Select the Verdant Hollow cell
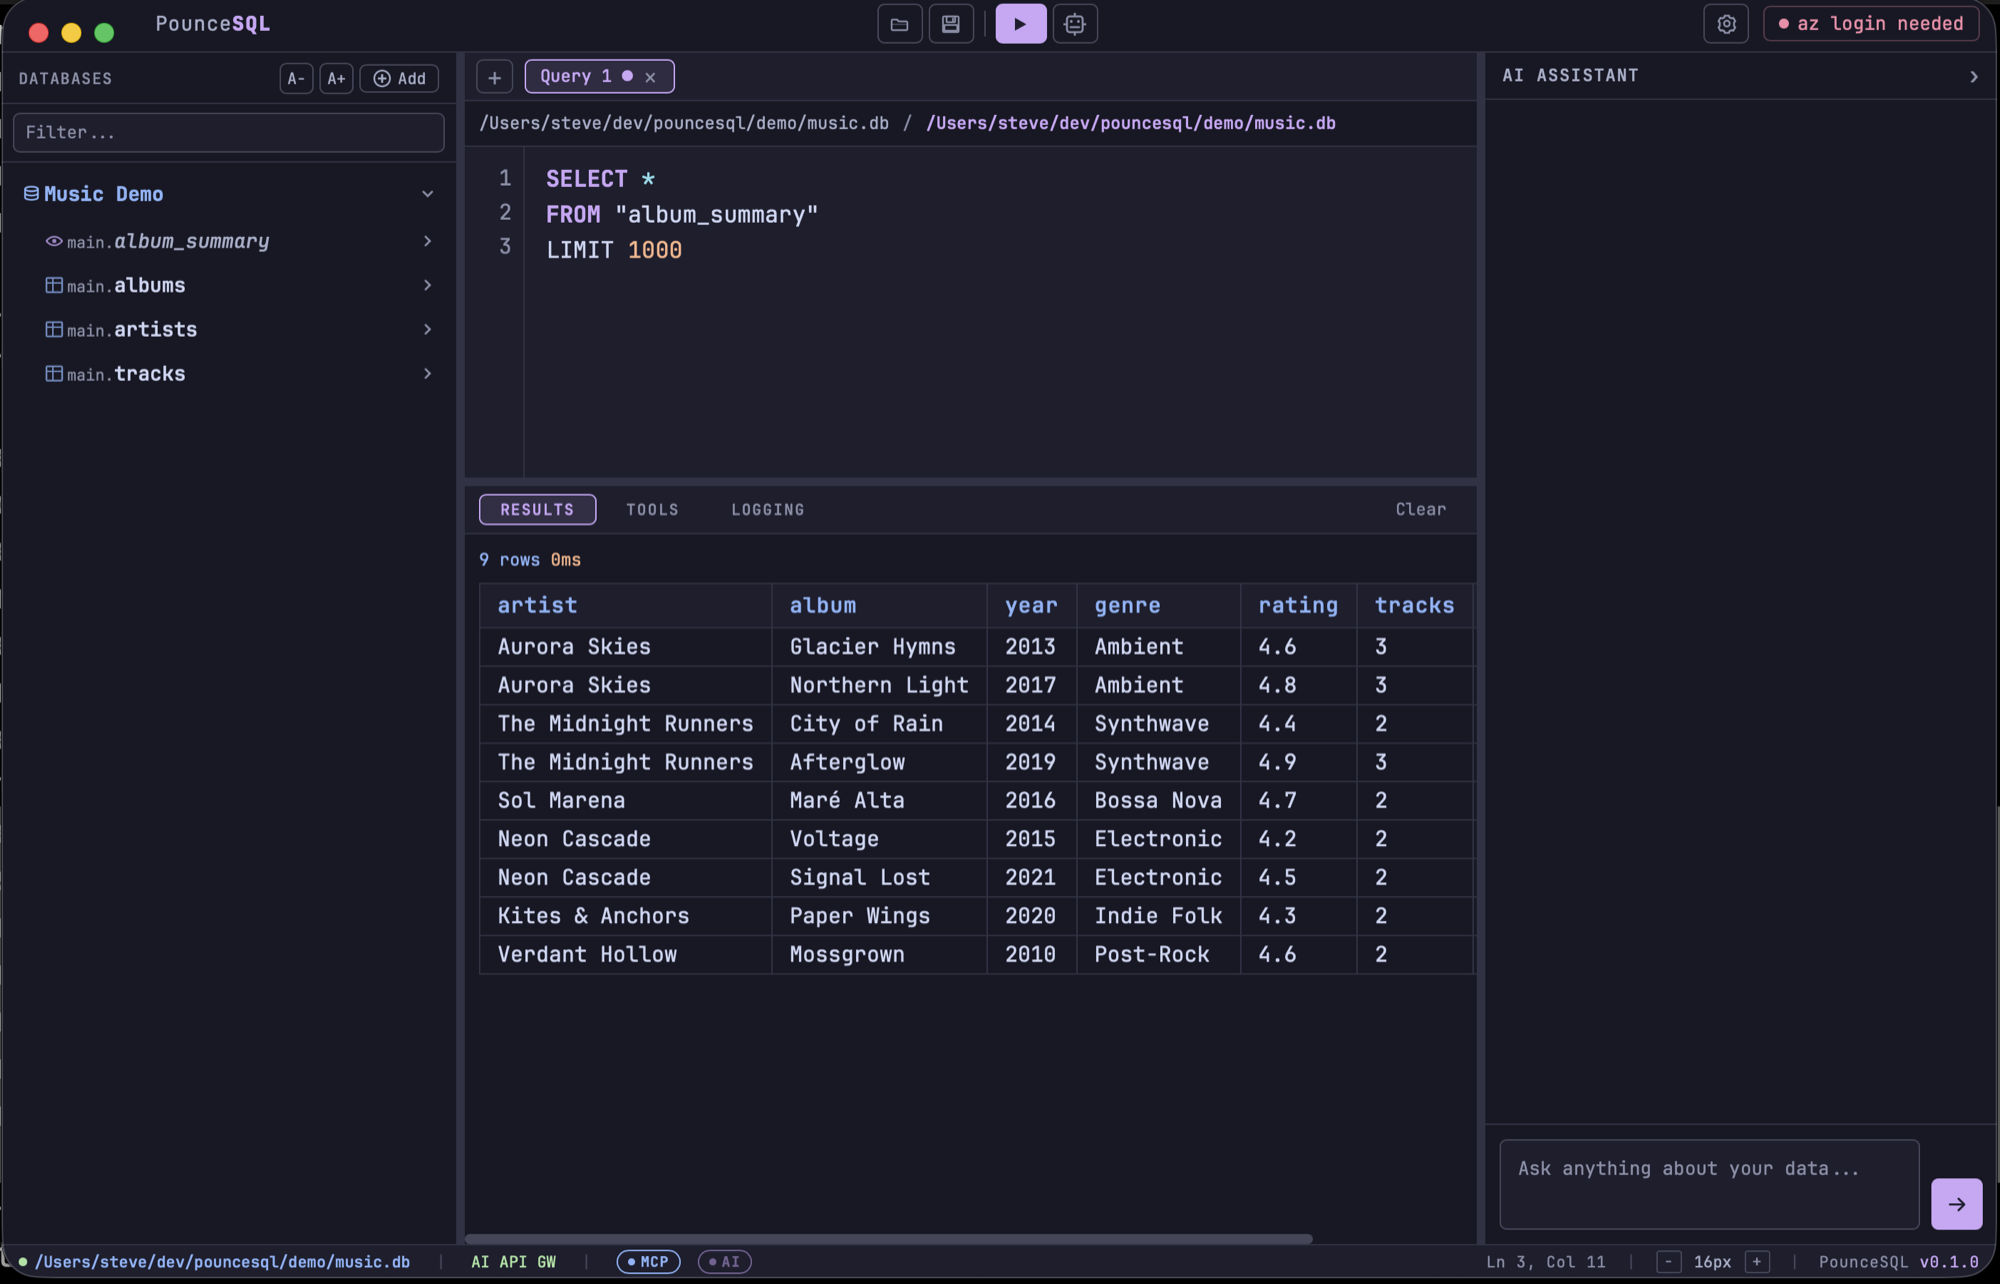The height and width of the screenshot is (1284, 2000). (625, 955)
